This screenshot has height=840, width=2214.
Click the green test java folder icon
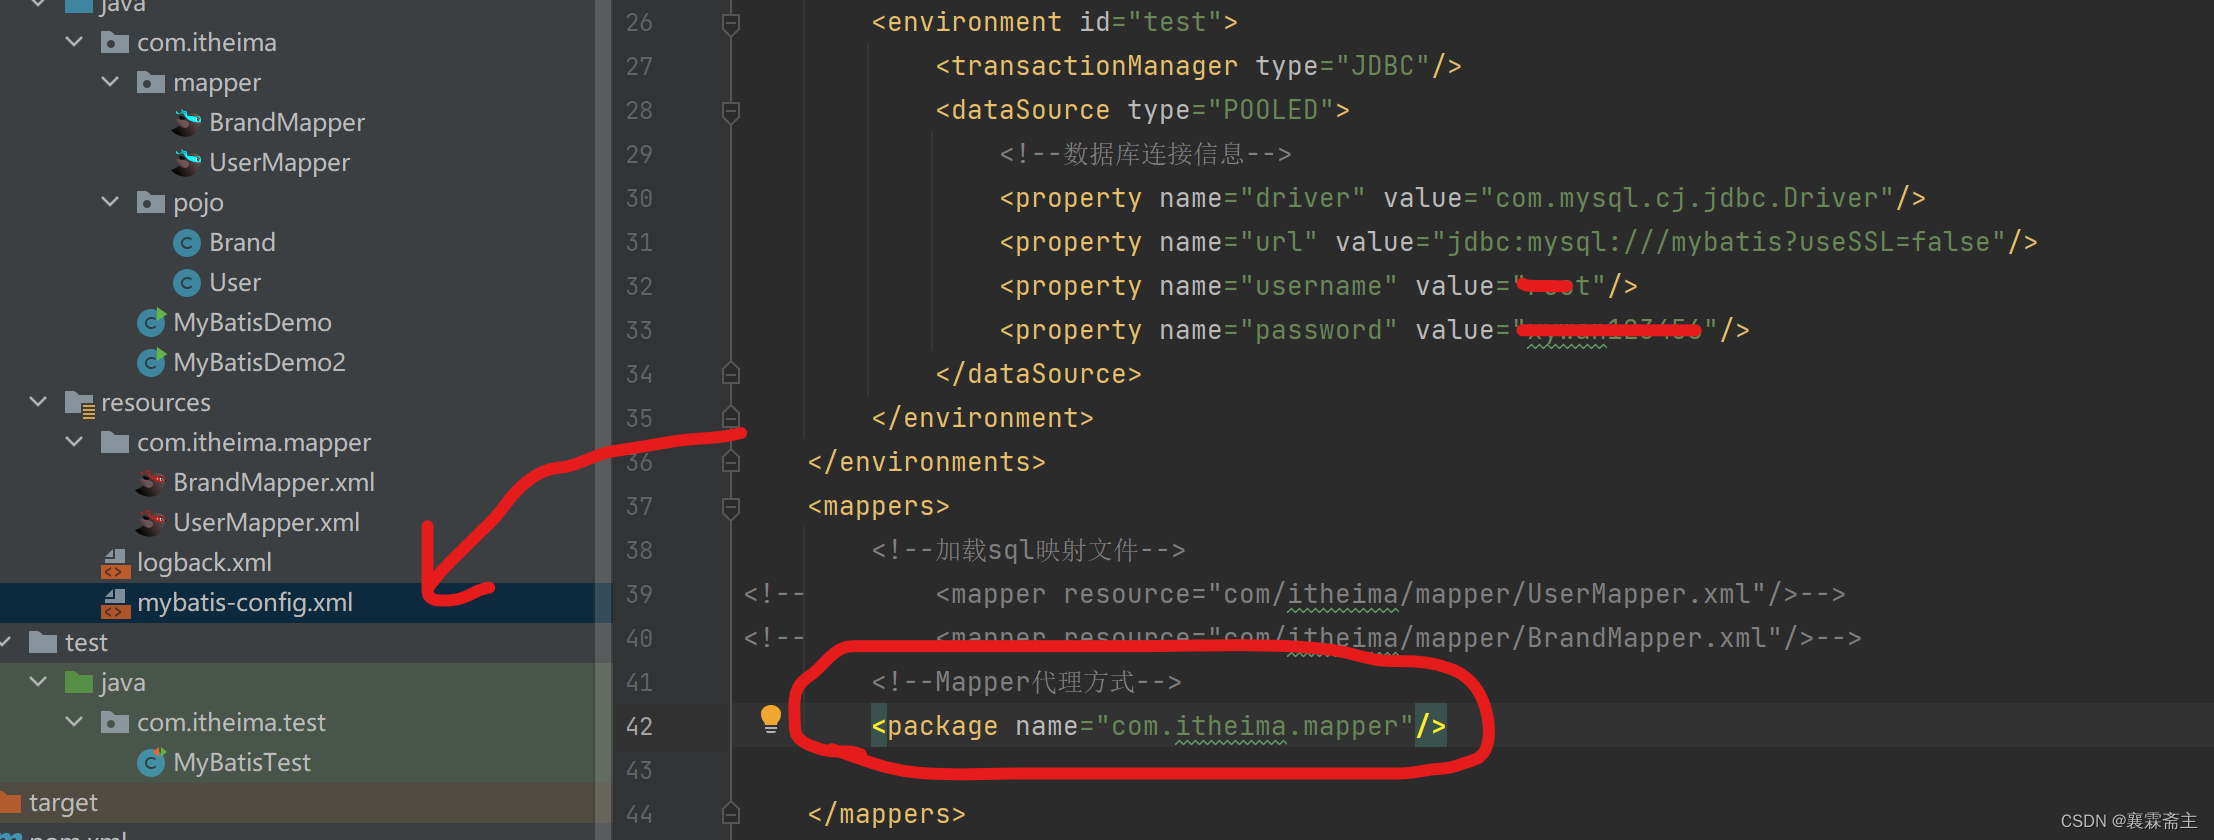pos(78,682)
